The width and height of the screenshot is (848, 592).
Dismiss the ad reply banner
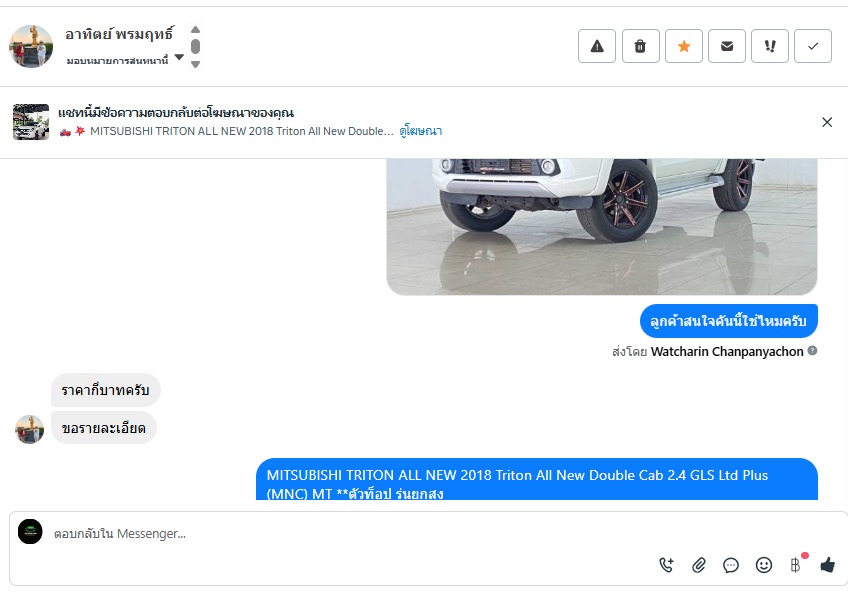click(x=827, y=122)
